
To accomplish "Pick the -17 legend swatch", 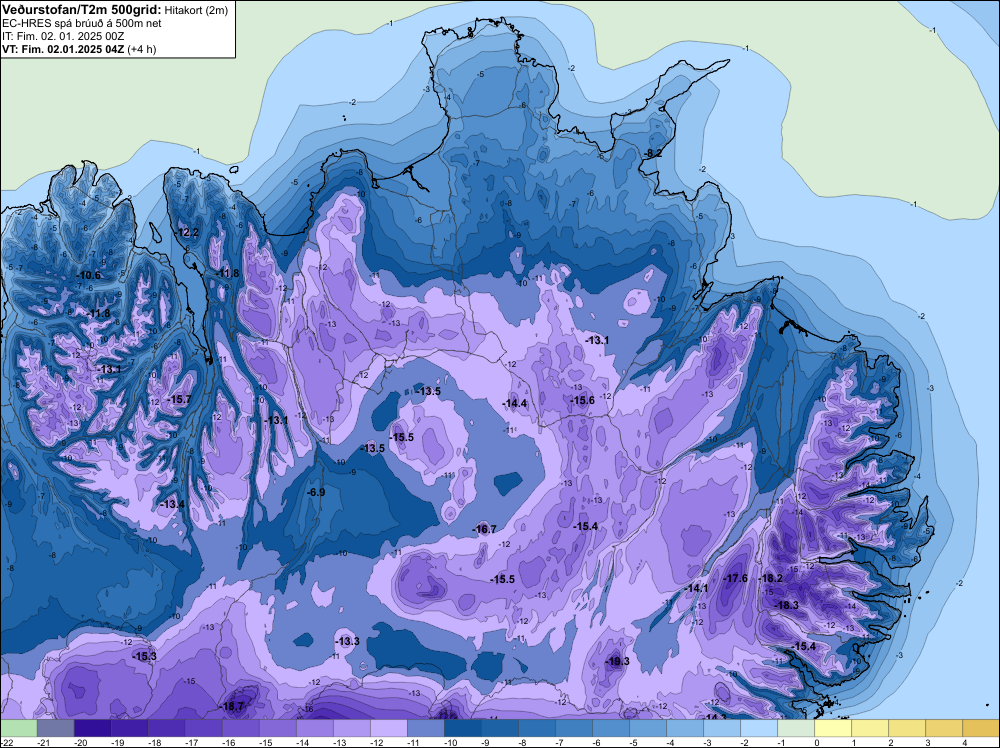I will [x=204, y=728].
